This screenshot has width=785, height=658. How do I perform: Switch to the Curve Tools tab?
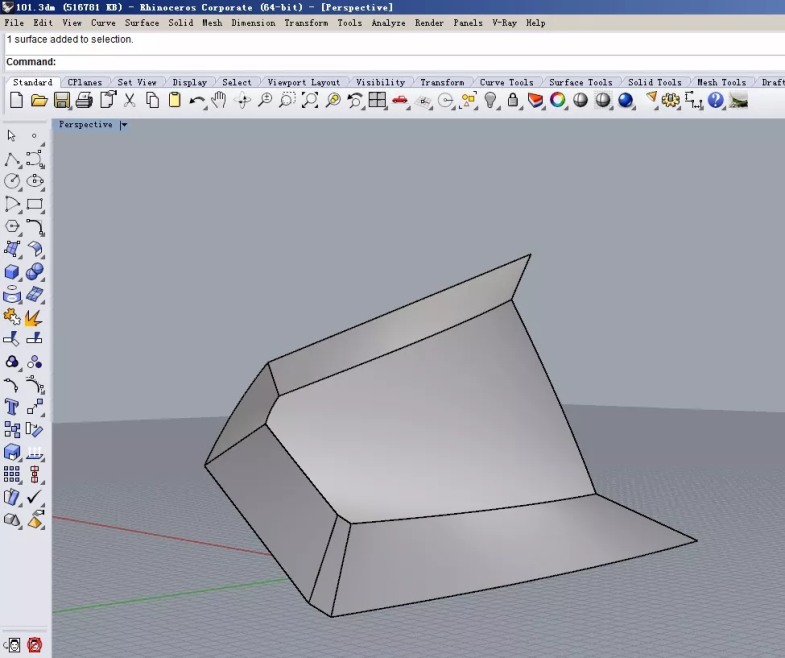506,82
